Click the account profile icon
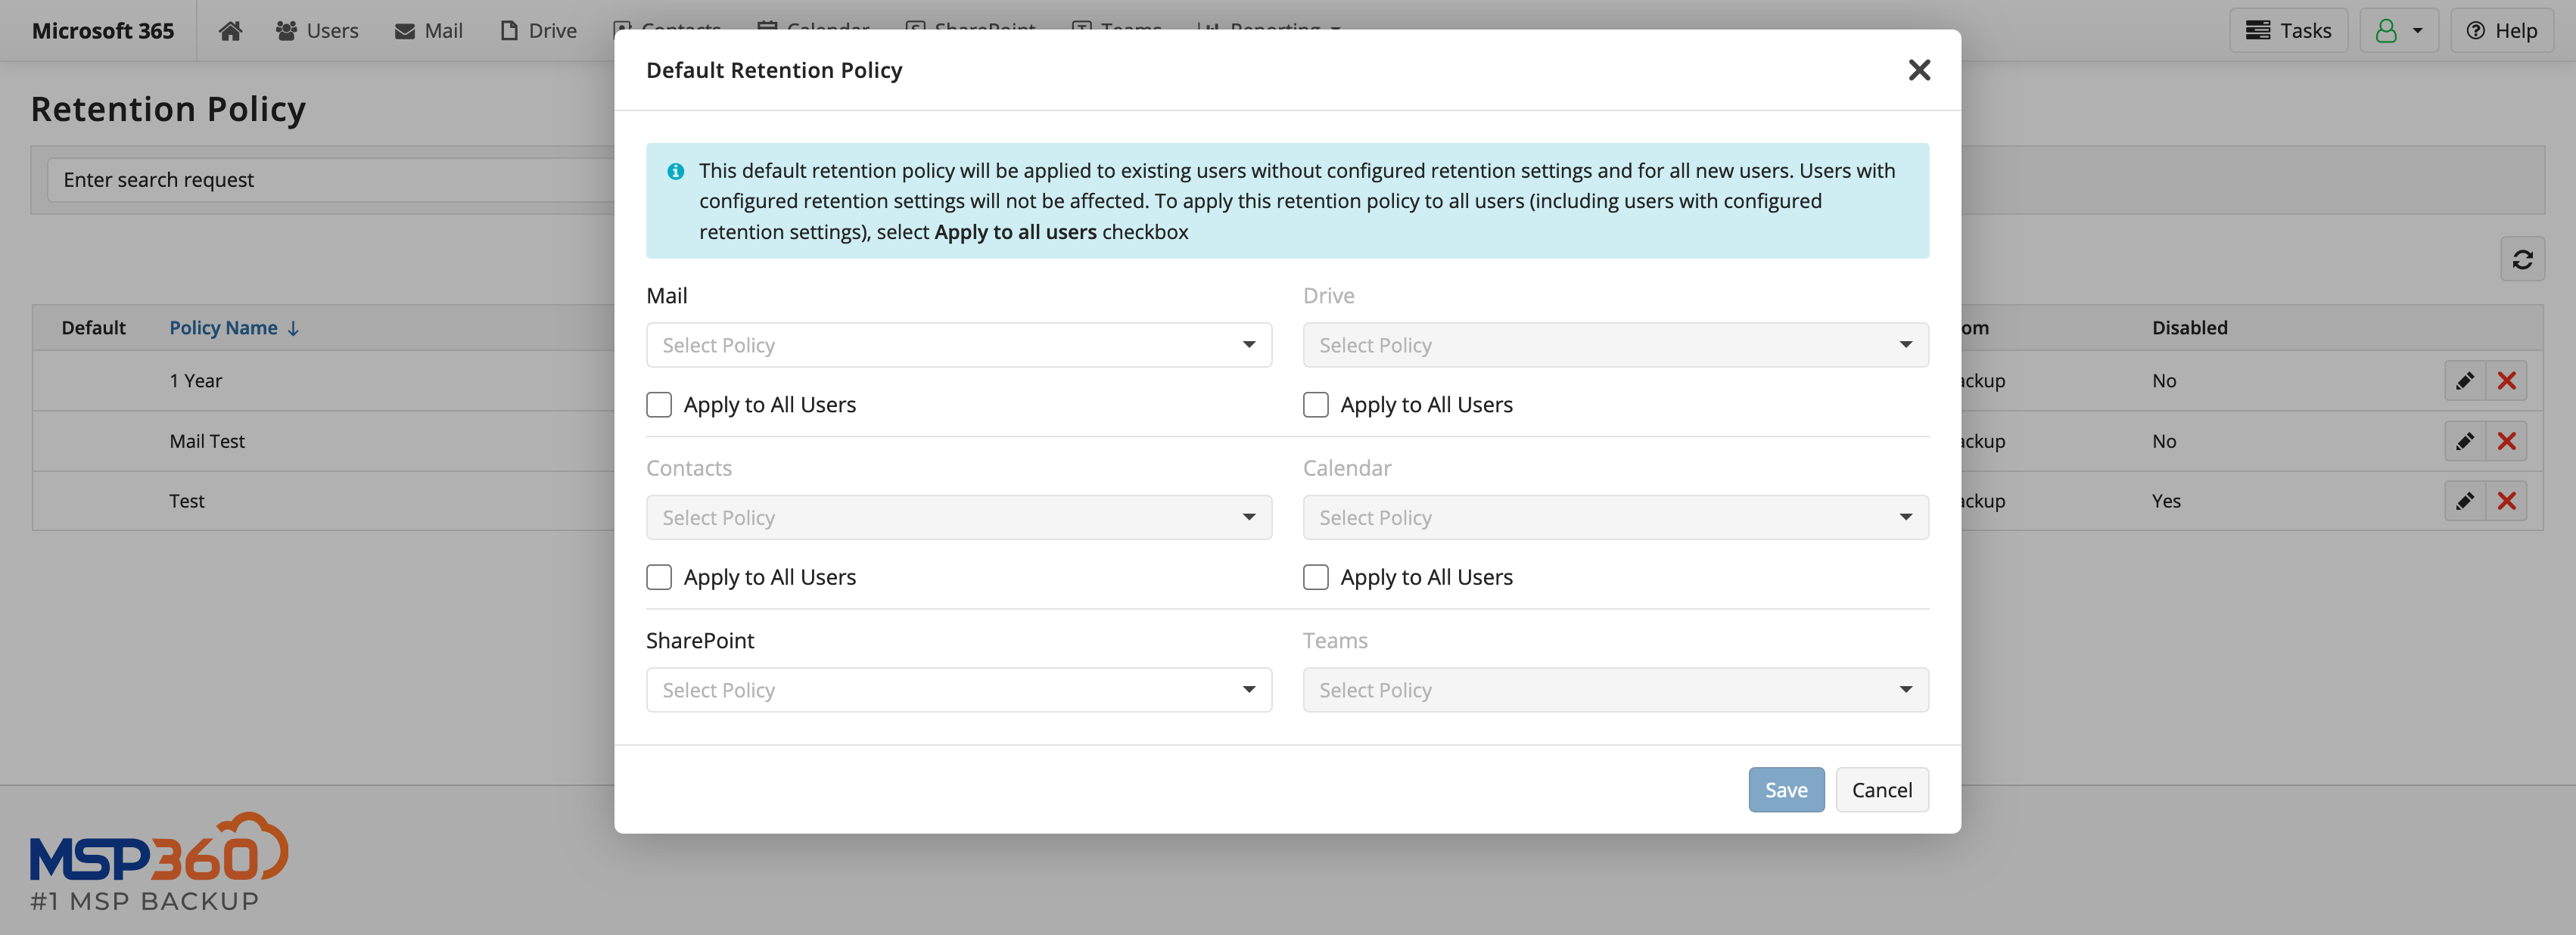This screenshot has width=2576, height=935. coord(2385,30)
